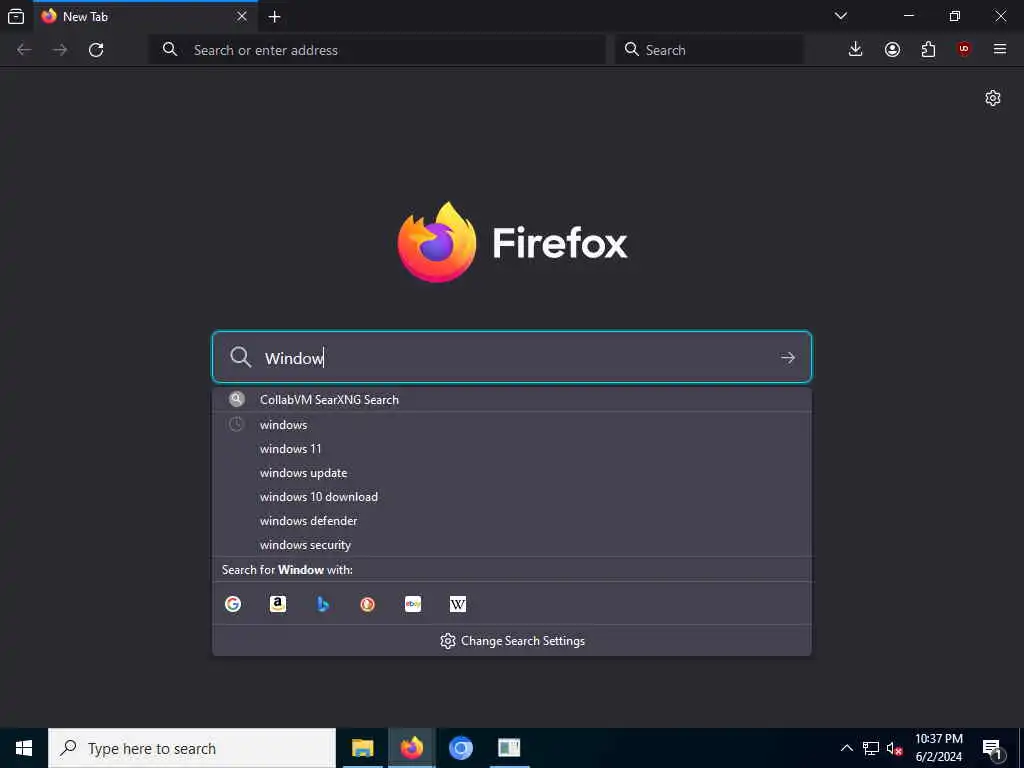1024x768 pixels.
Task: Choose the 'windows update' suggestion
Action: click(x=512, y=473)
